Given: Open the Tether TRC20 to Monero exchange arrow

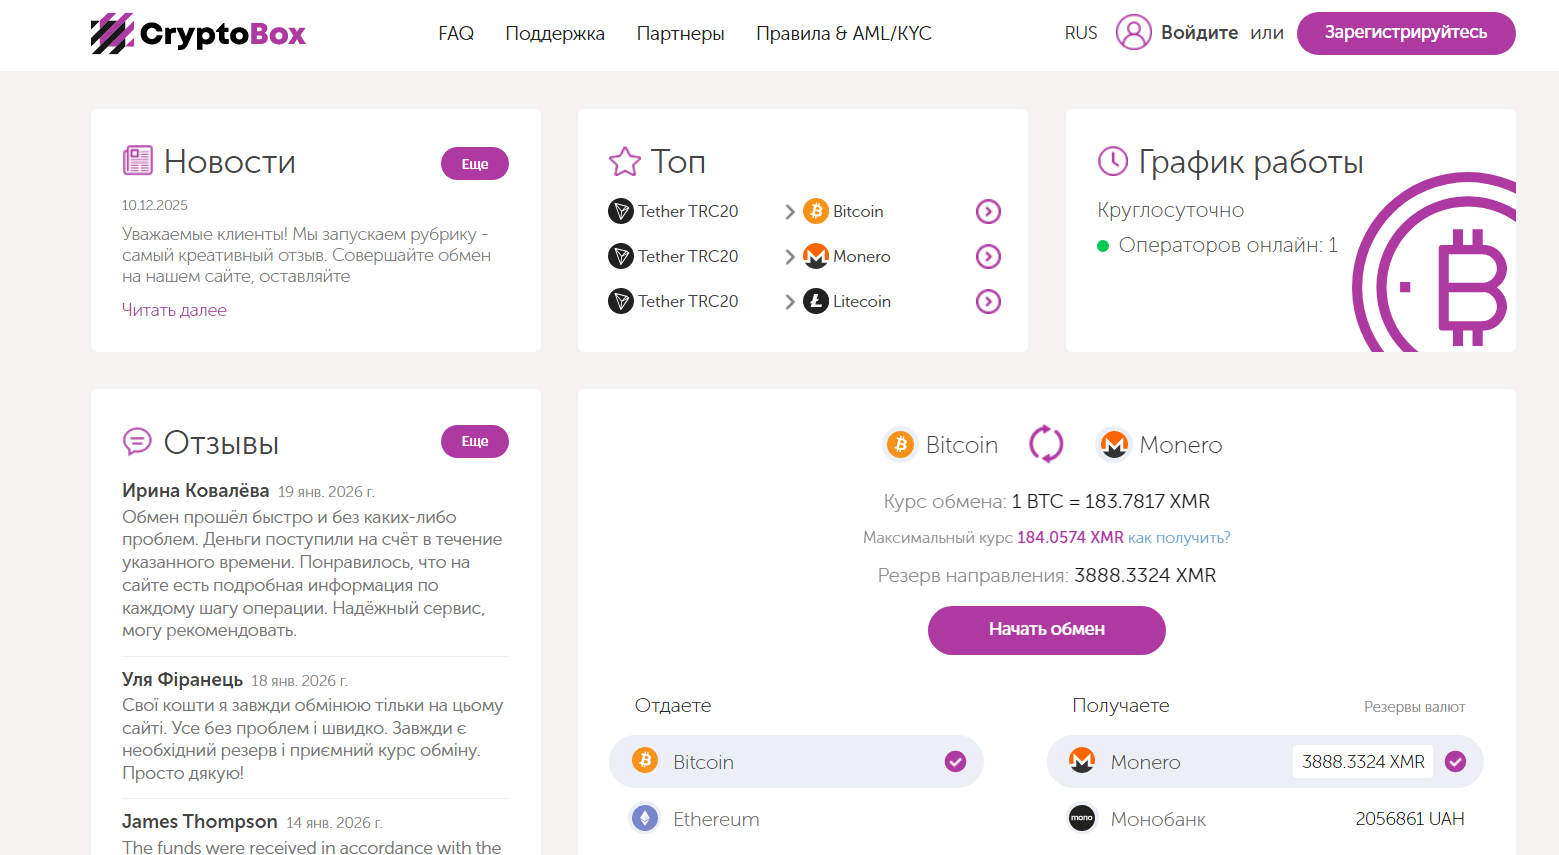Looking at the screenshot, I should 988,256.
